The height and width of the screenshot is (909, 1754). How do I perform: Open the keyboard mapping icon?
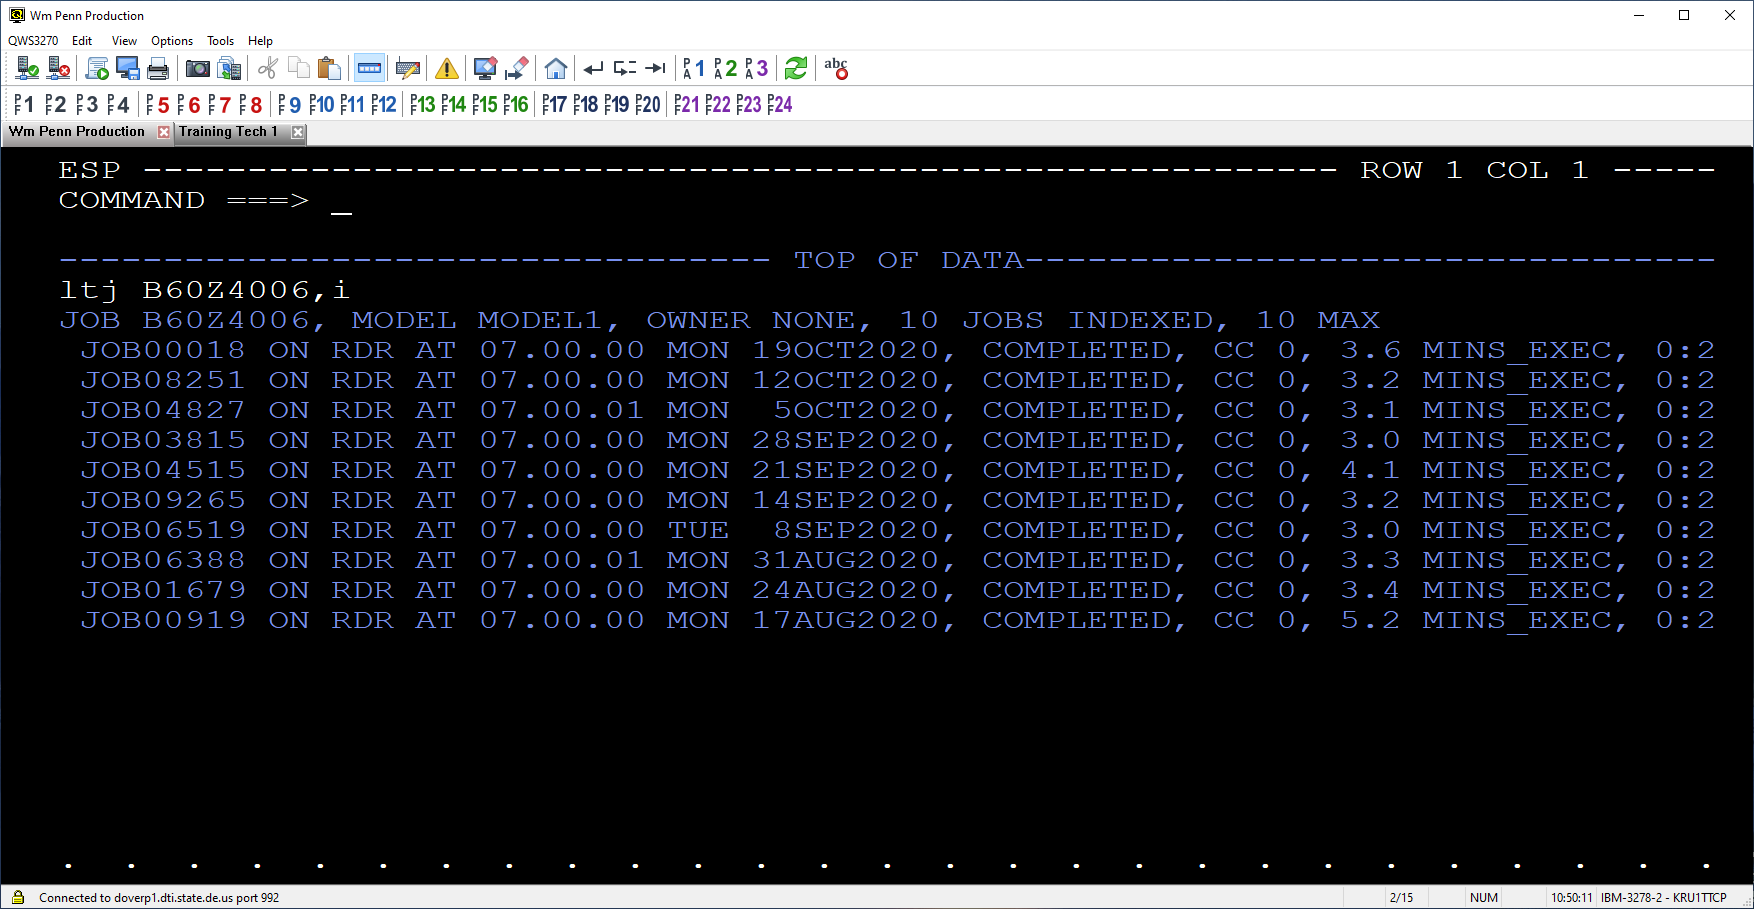coord(407,68)
